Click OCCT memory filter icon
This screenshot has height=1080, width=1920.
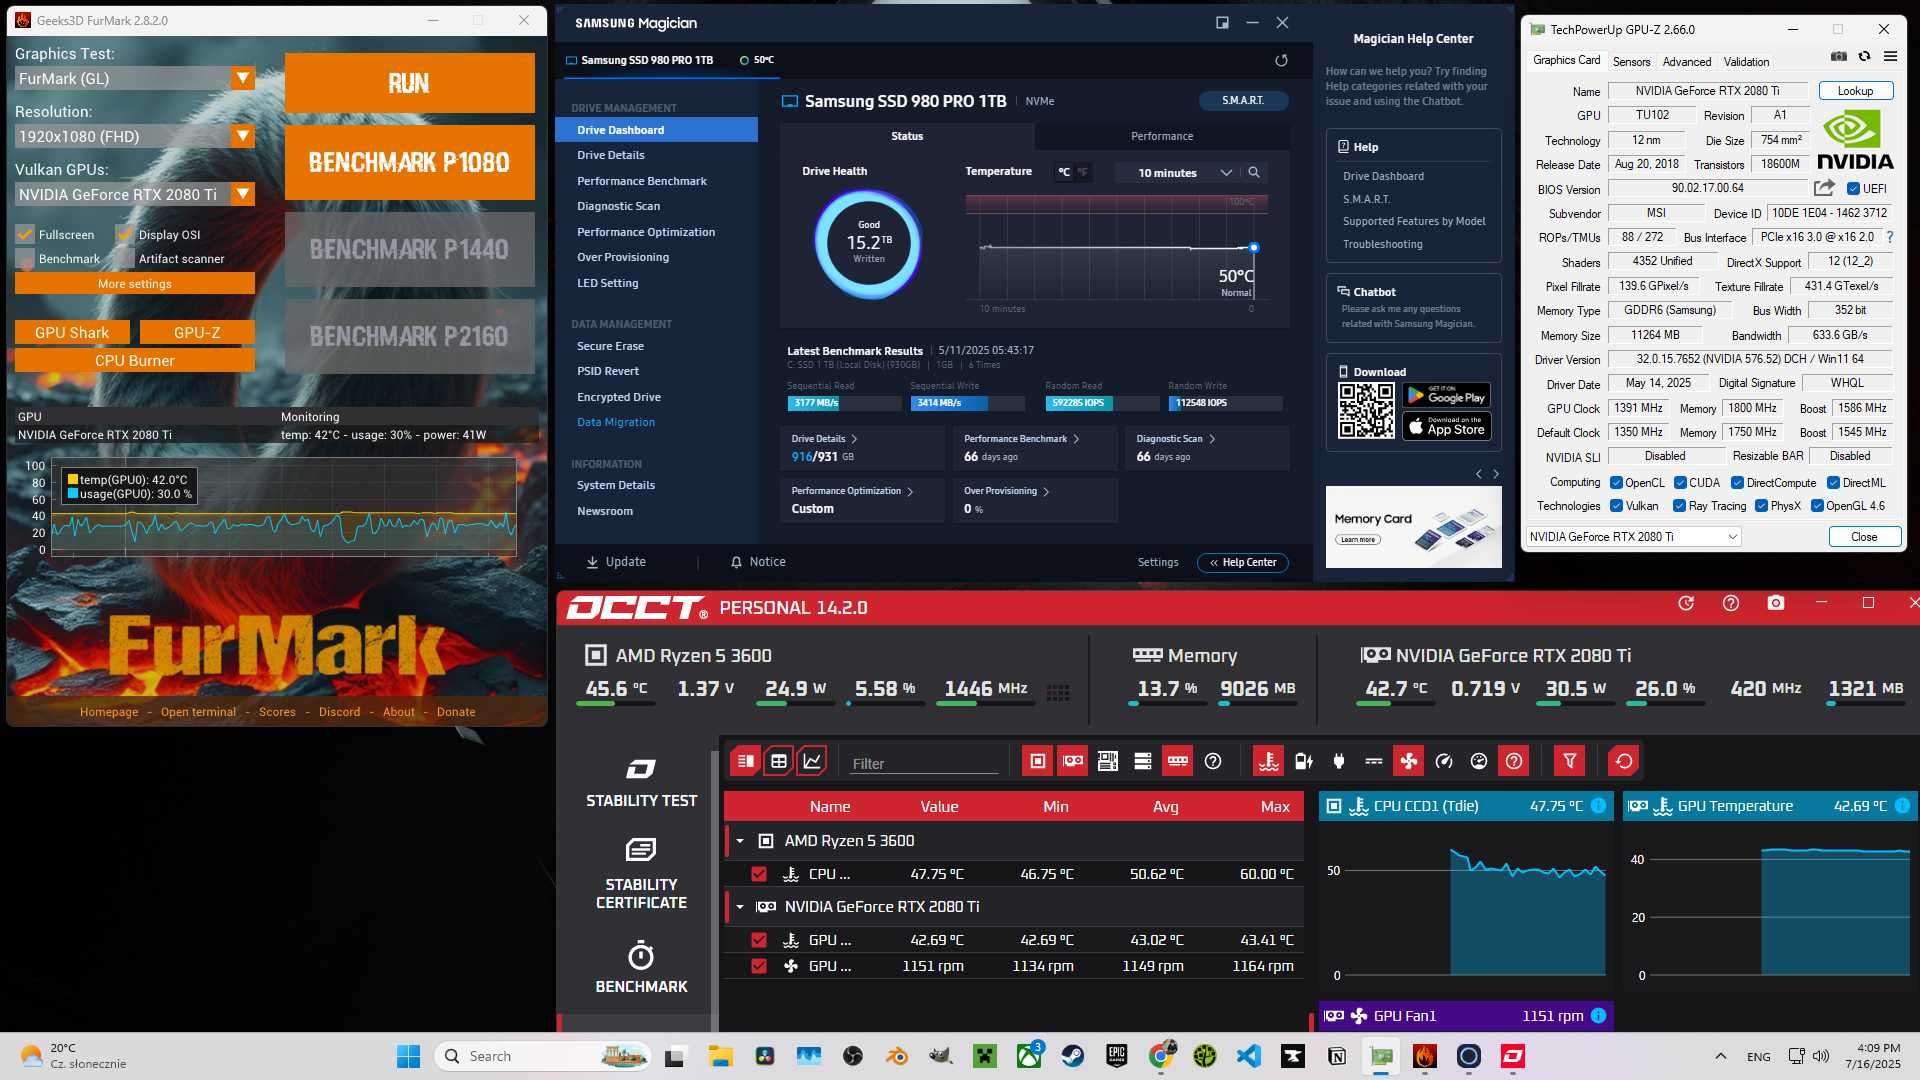[1178, 762]
